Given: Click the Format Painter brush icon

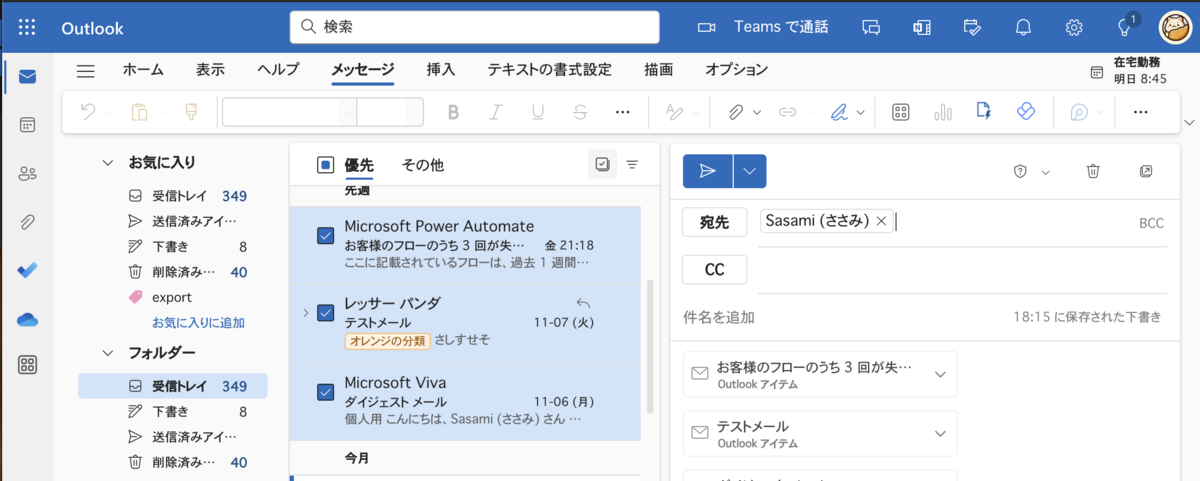Looking at the screenshot, I should point(190,112).
